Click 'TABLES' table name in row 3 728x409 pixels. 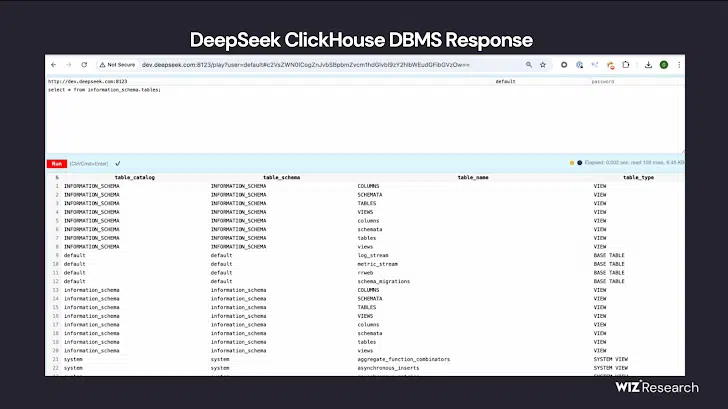coord(367,203)
